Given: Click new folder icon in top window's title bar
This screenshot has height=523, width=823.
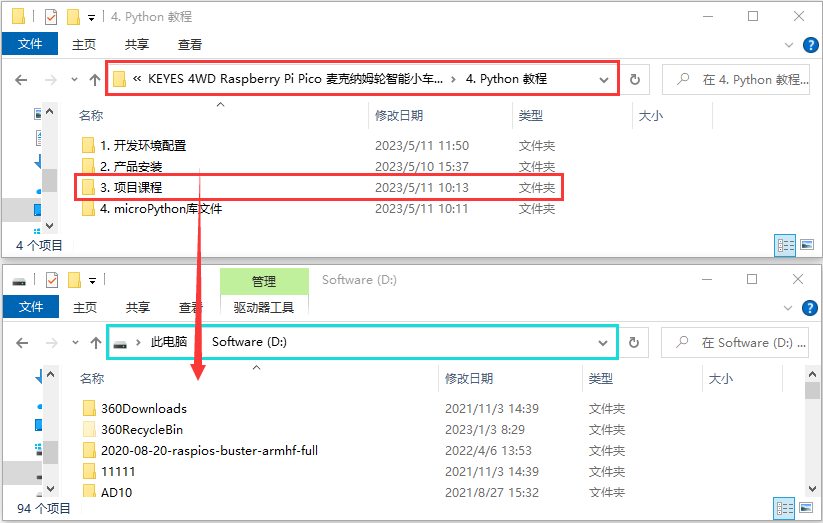Looking at the screenshot, I should coord(73,17).
